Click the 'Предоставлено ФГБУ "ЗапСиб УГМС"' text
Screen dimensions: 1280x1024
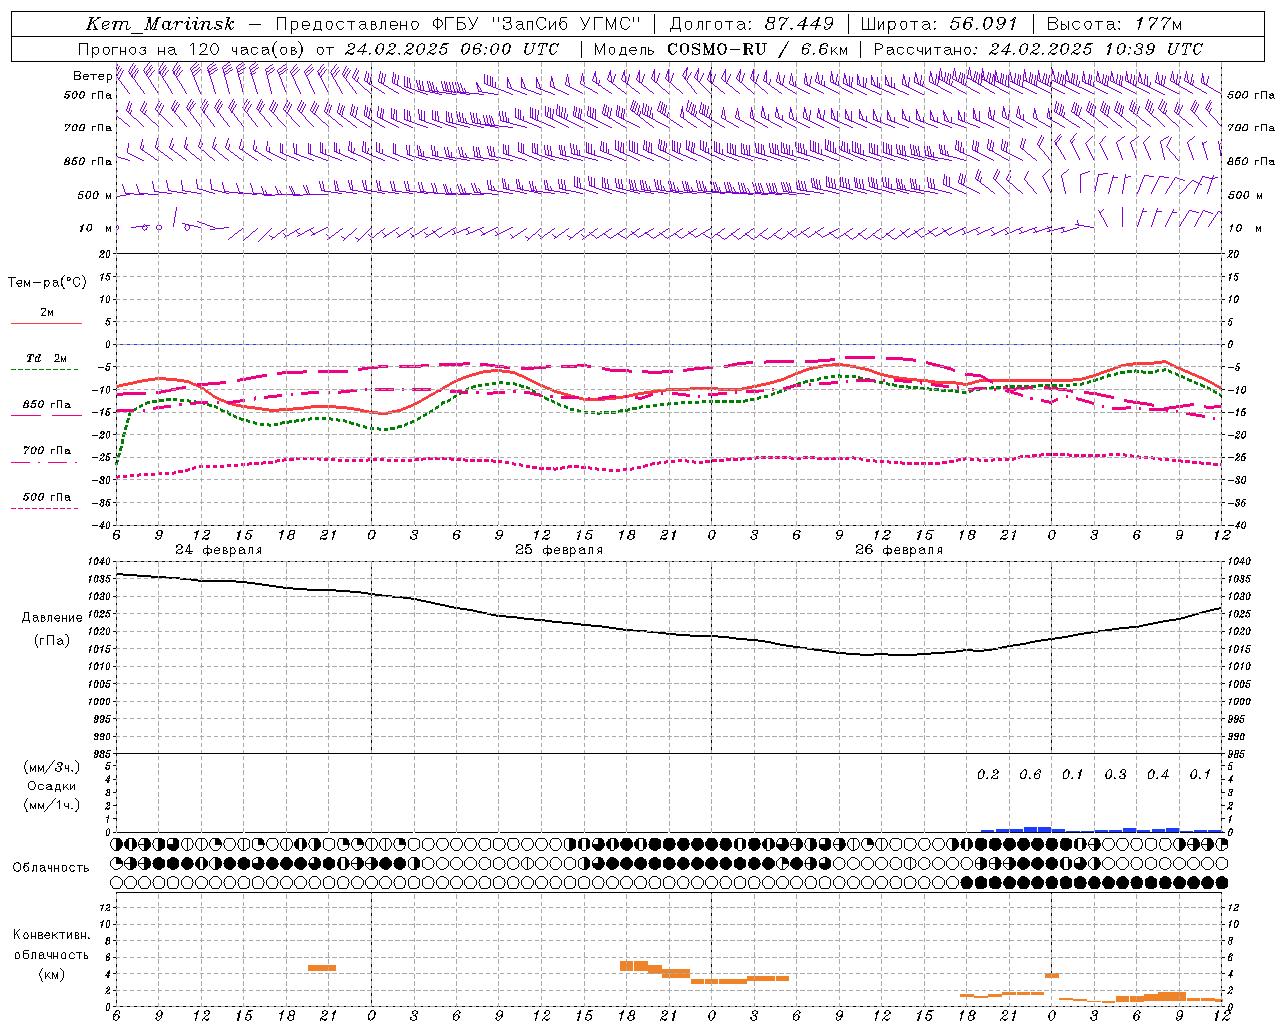(x=457, y=24)
